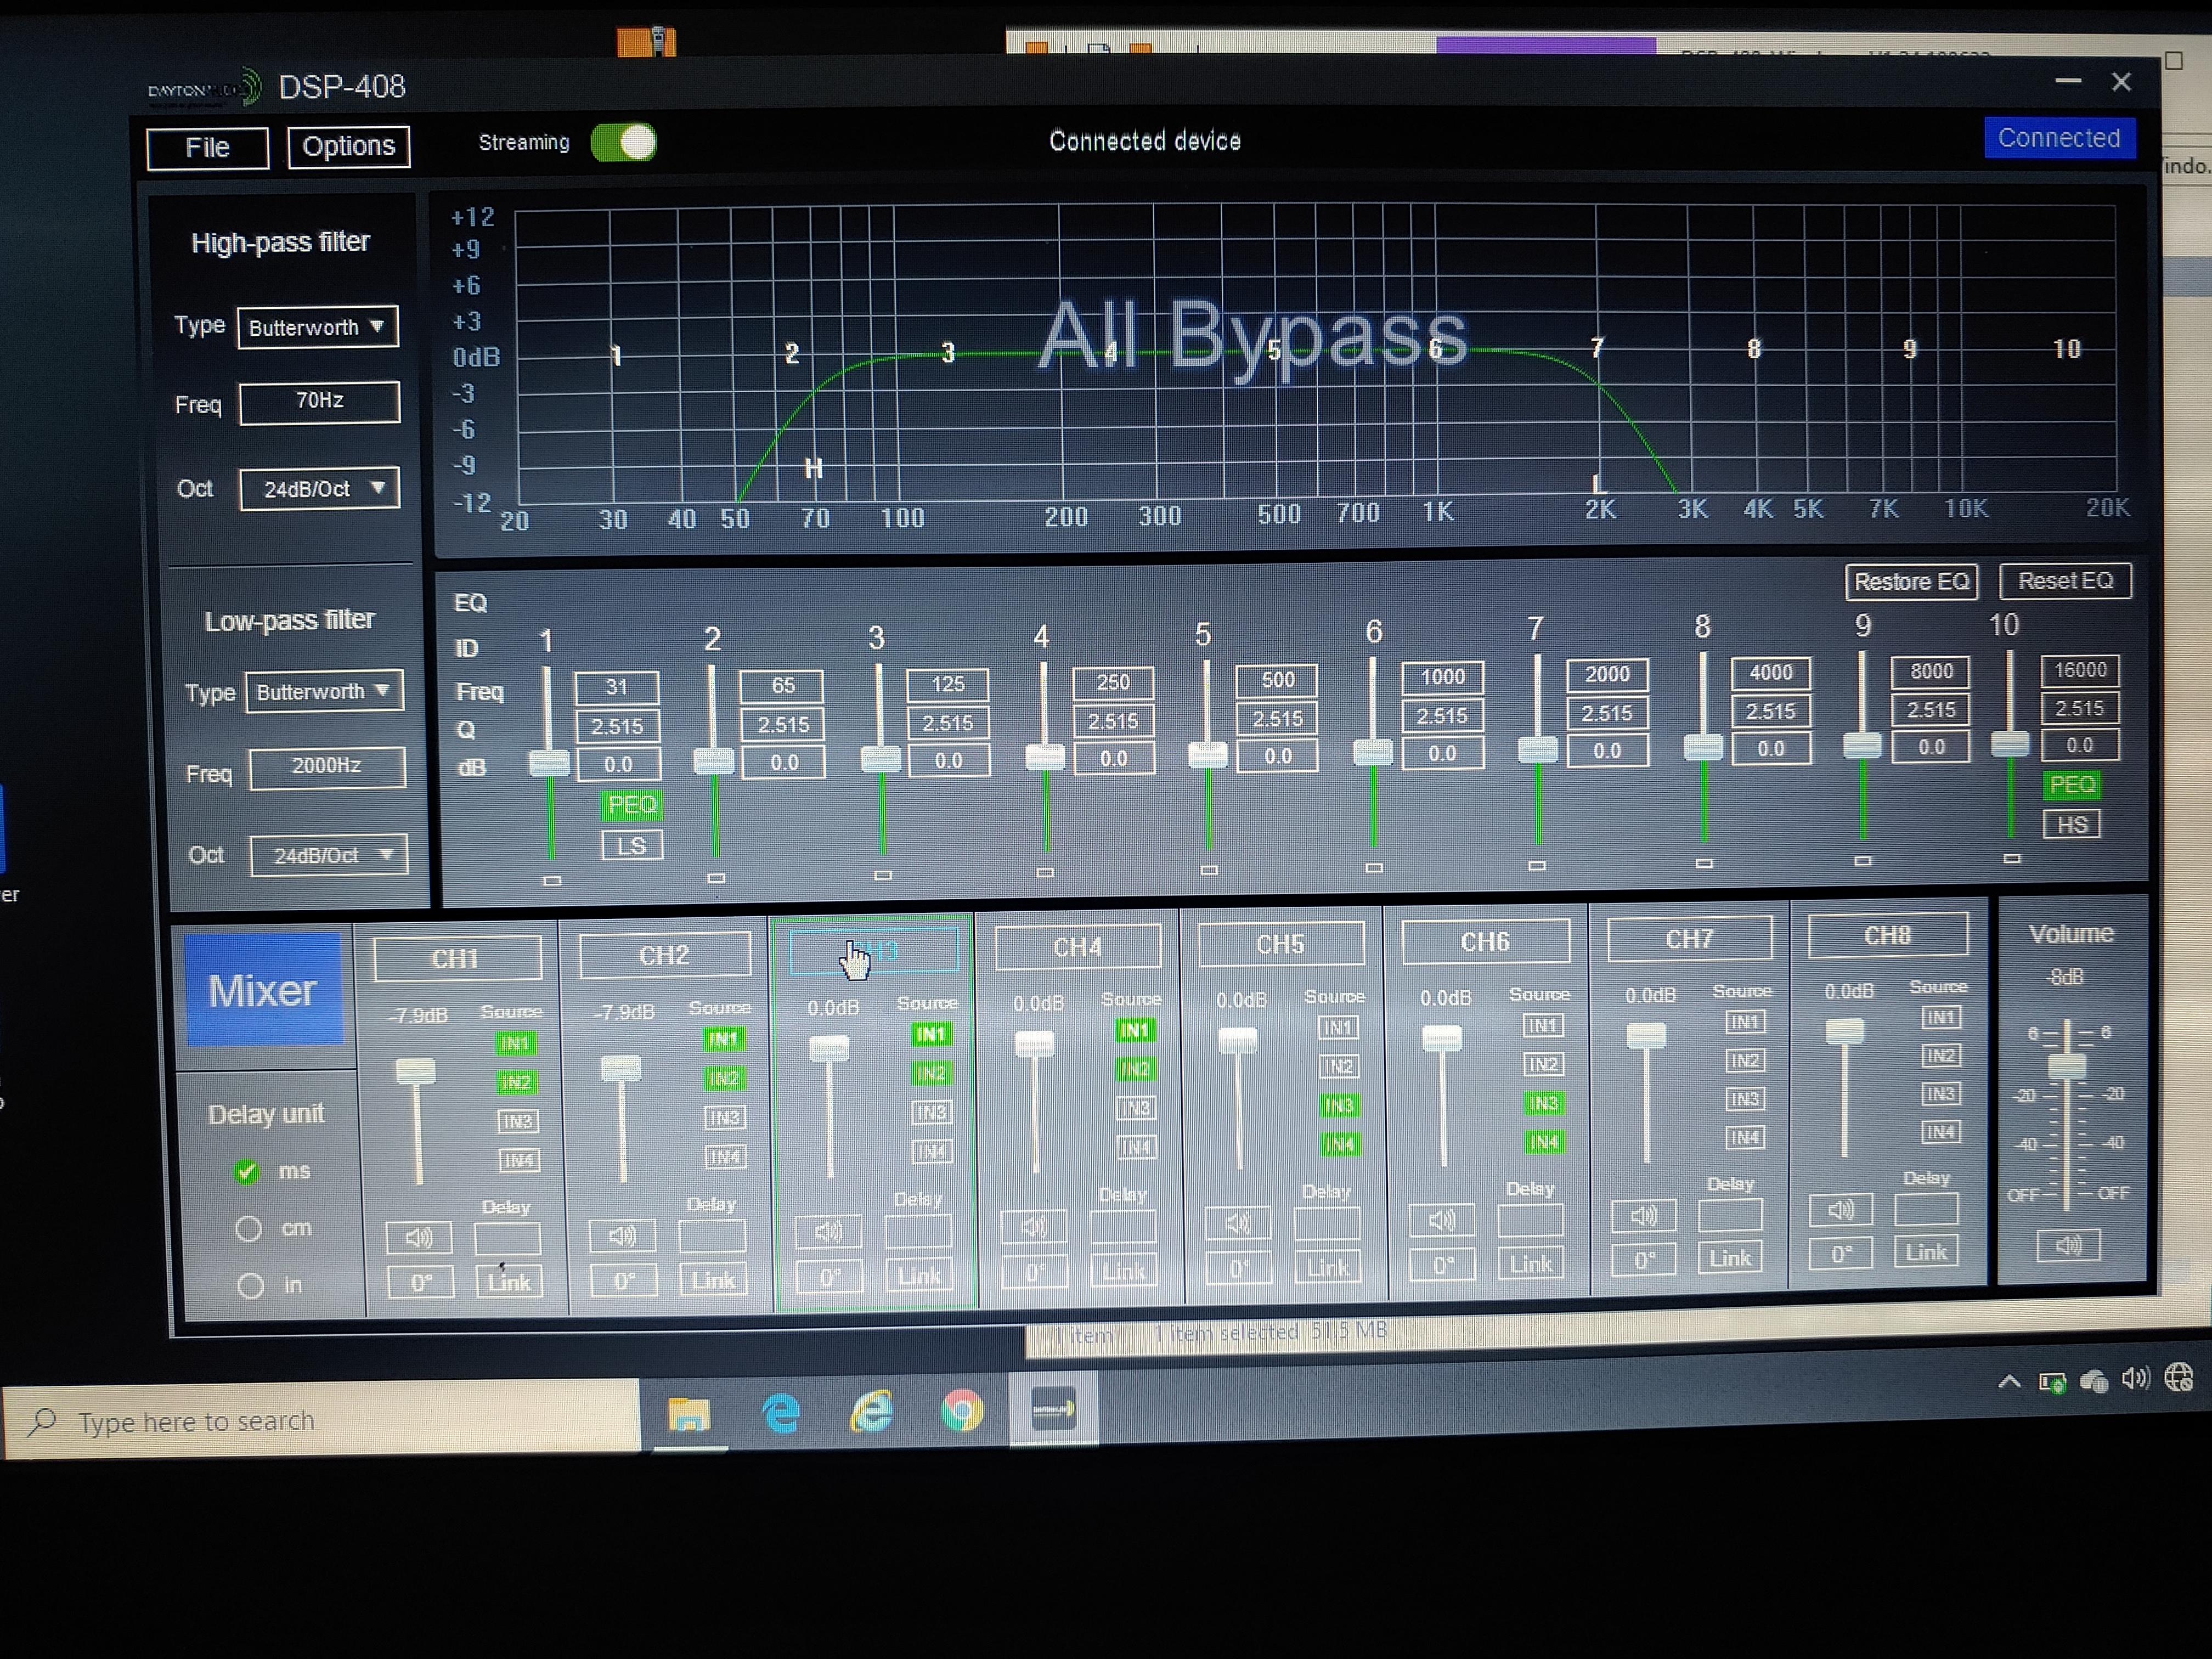Click the system tray volume icon
The image size is (2212, 1659).
coord(2135,1379)
